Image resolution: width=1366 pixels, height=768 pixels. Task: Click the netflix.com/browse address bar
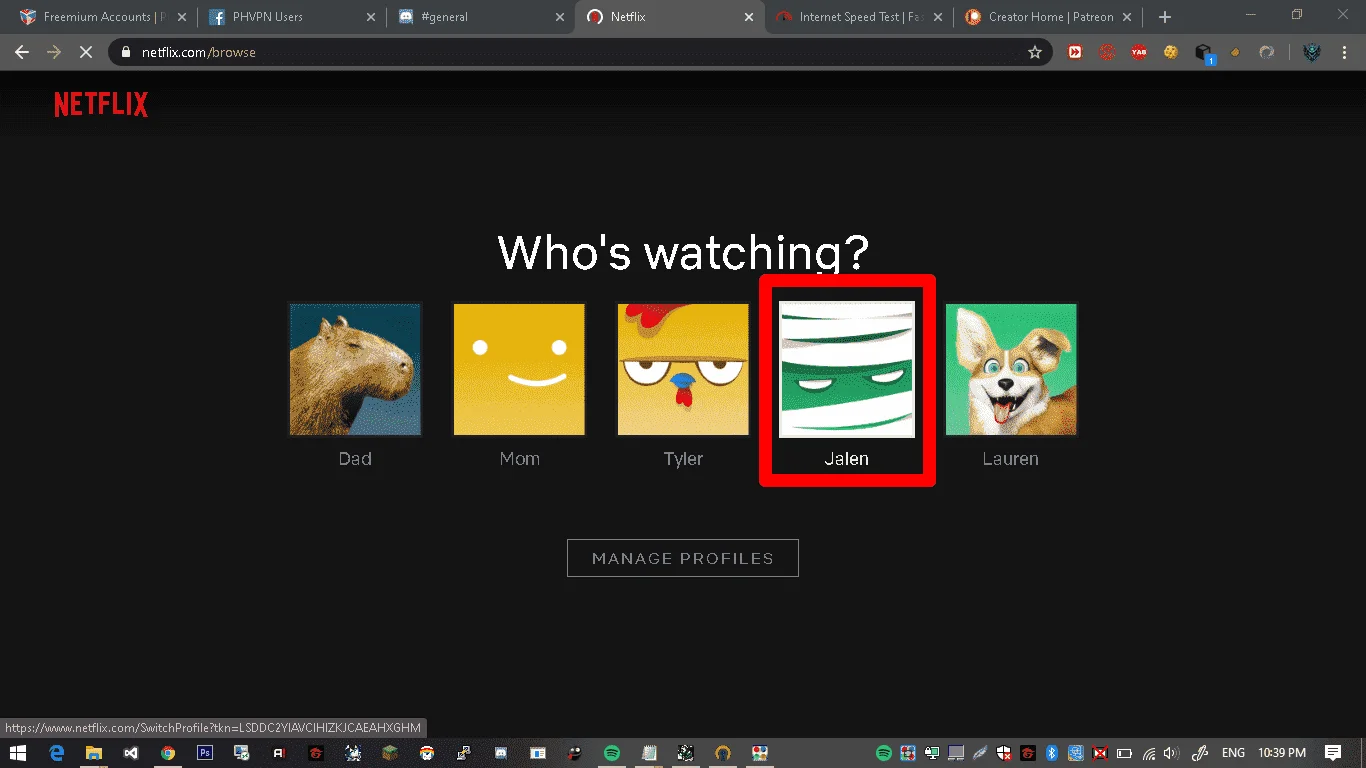(x=580, y=52)
